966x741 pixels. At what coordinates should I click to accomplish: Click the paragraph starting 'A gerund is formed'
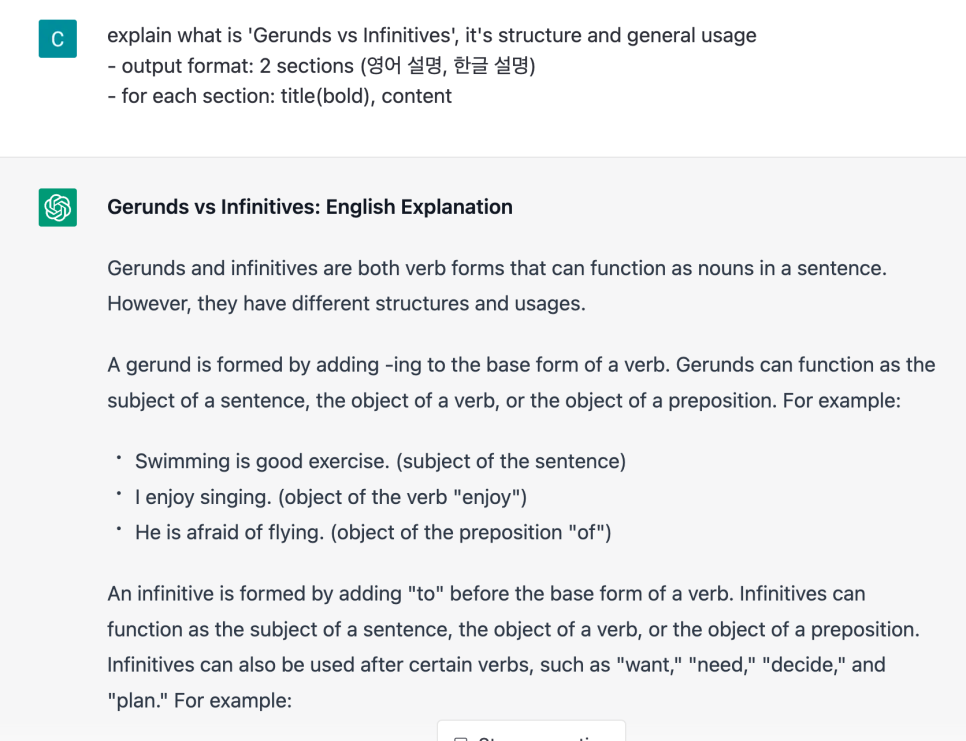coord(521,383)
